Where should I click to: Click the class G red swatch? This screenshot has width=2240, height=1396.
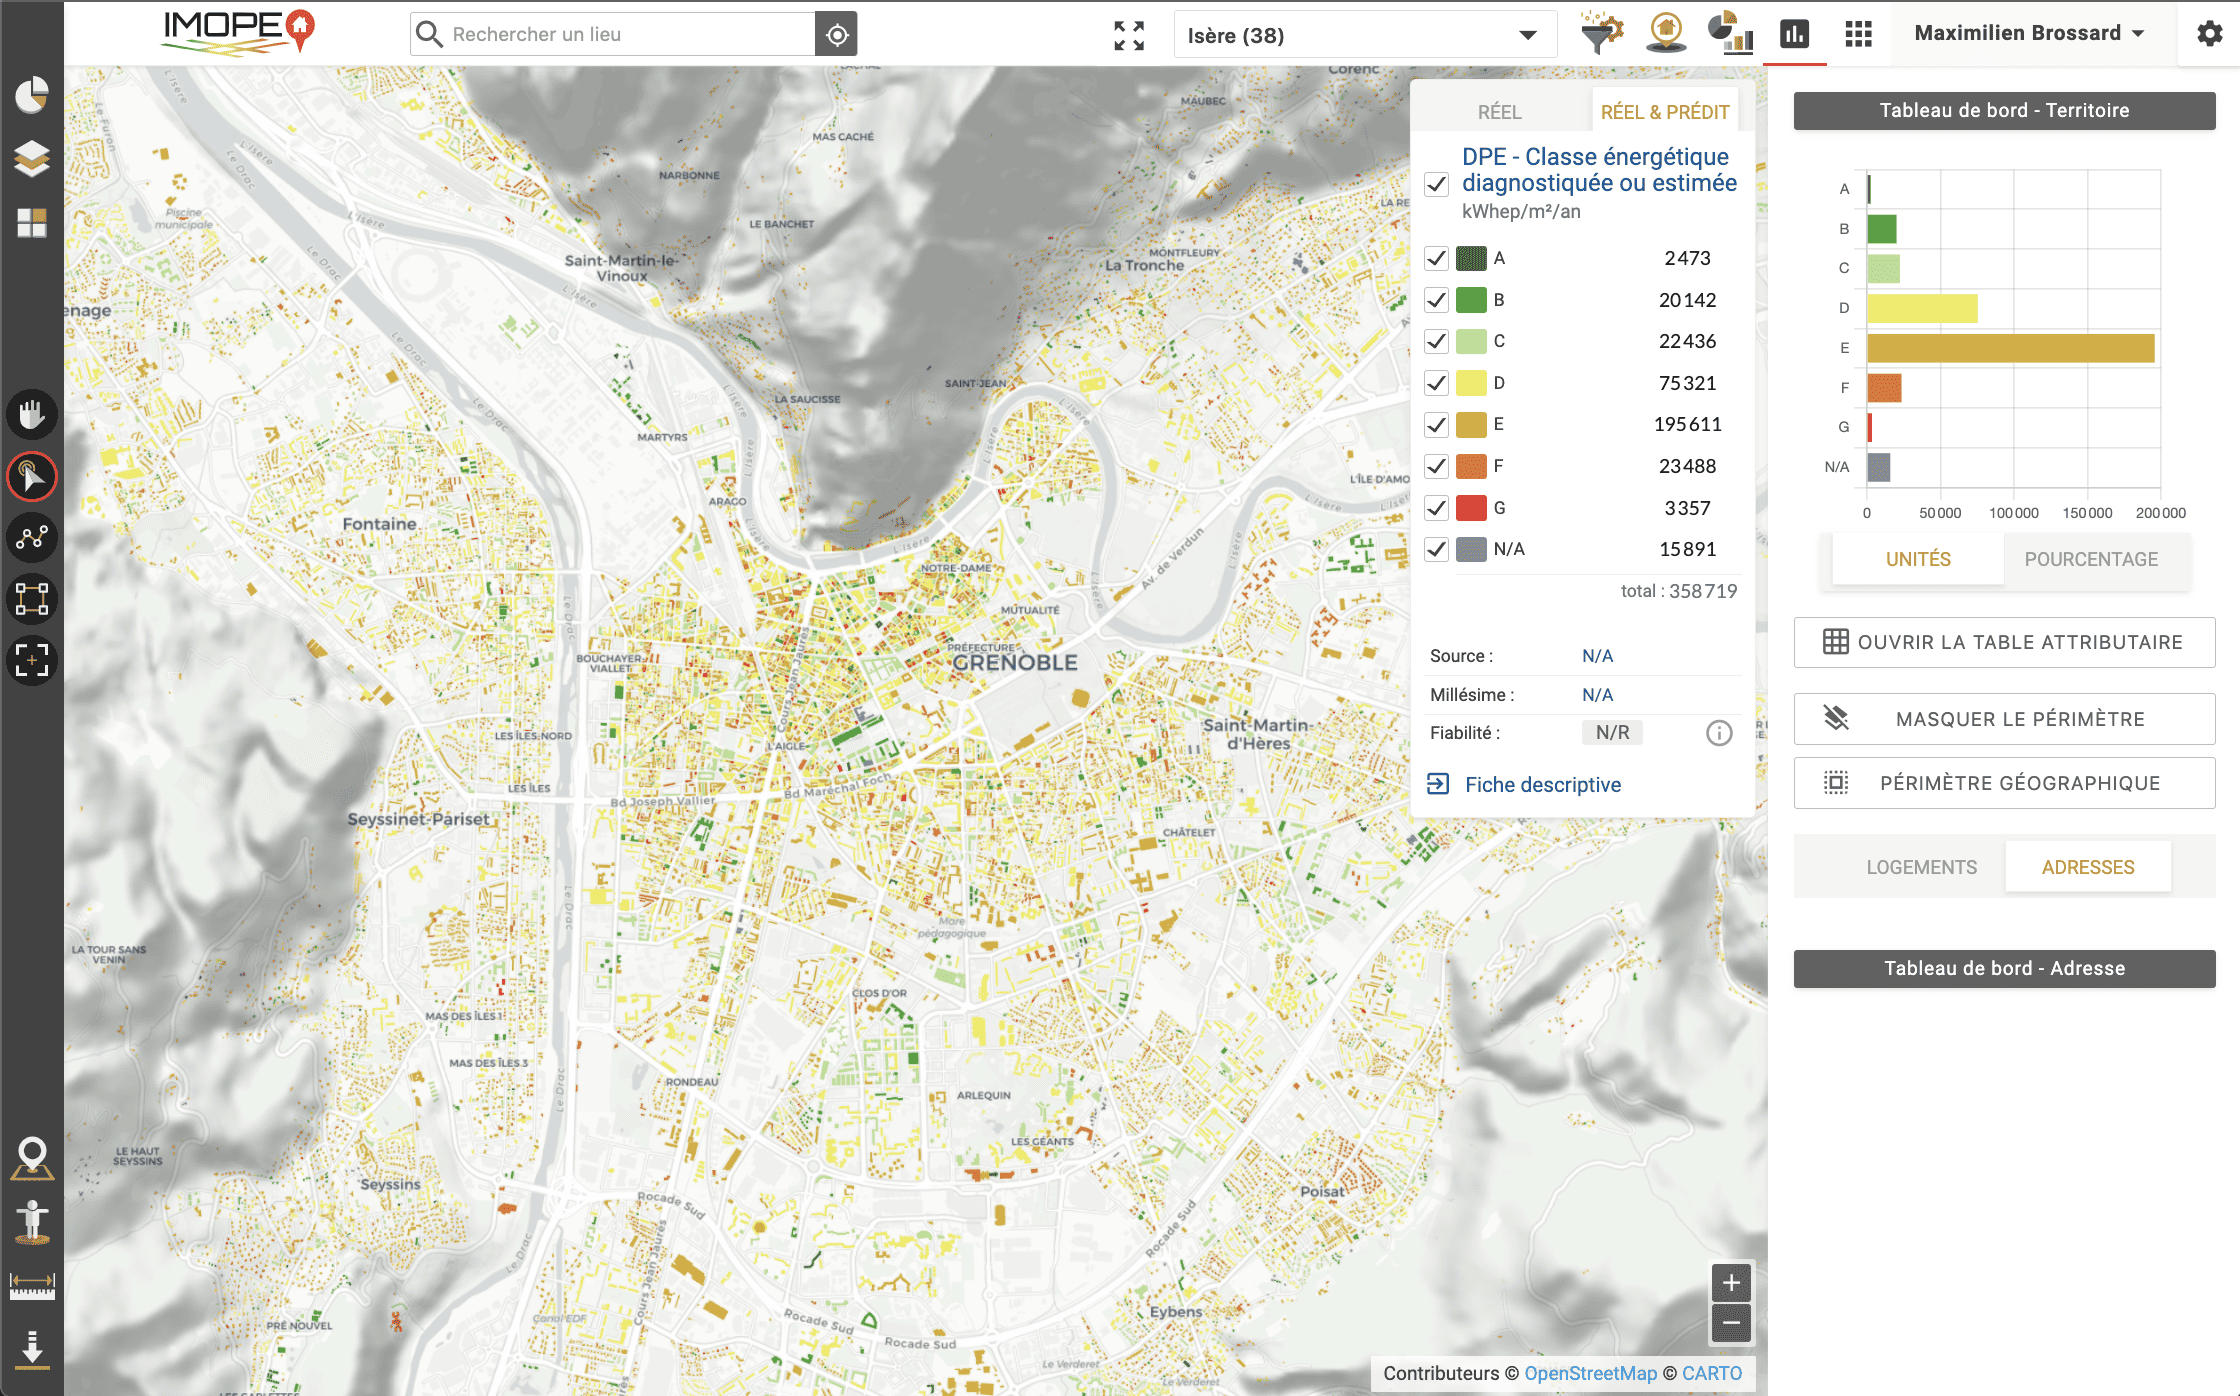1471,508
